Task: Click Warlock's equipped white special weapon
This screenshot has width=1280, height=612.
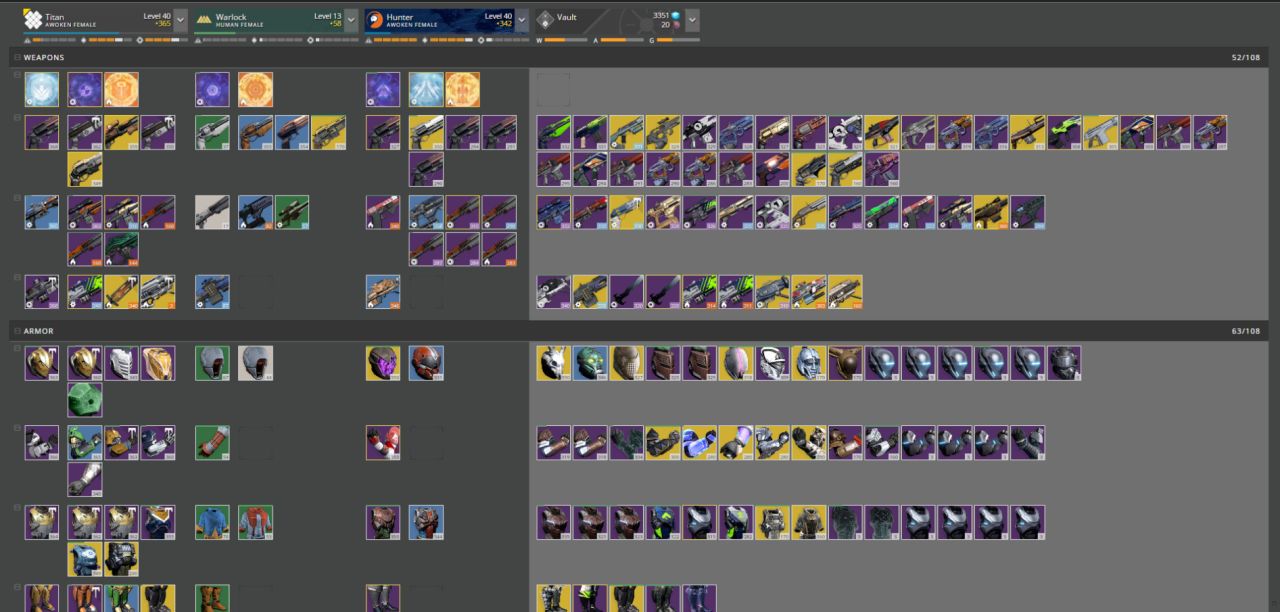Action: [212, 212]
